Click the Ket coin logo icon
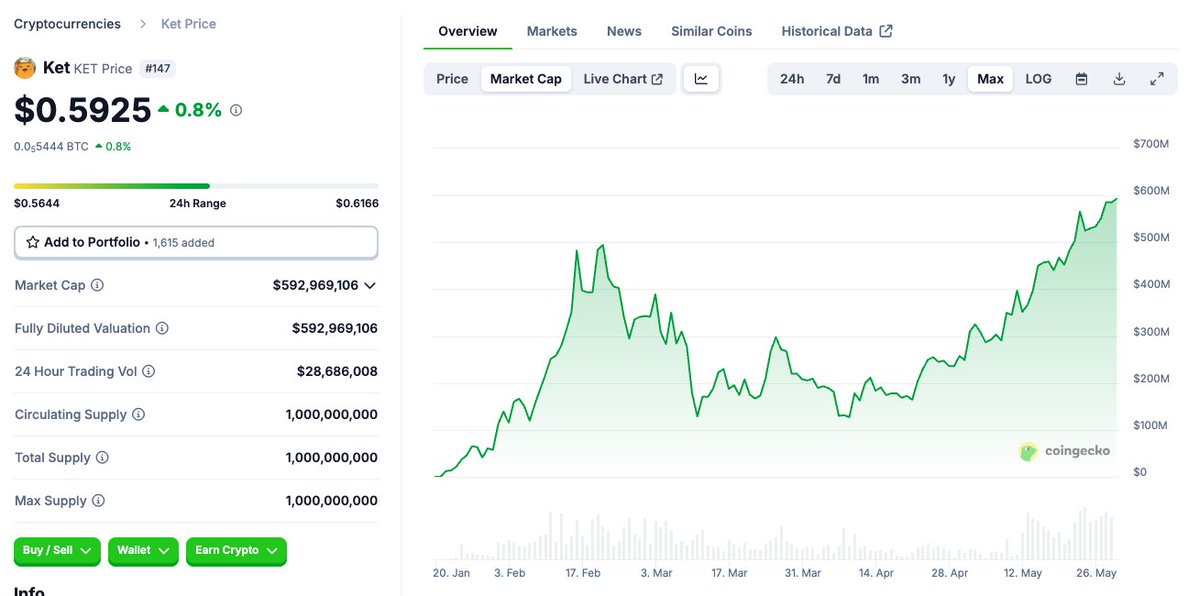 click(25, 68)
